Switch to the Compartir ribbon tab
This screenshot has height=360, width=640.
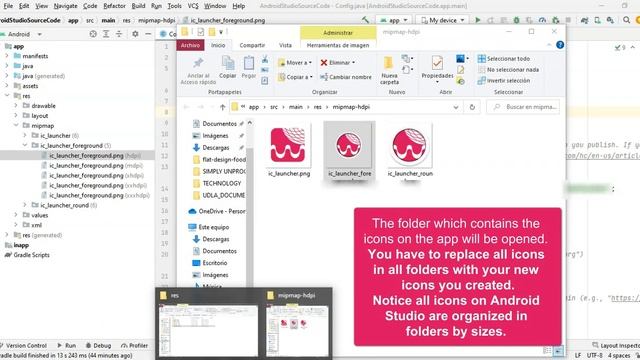tap(252, 45)
